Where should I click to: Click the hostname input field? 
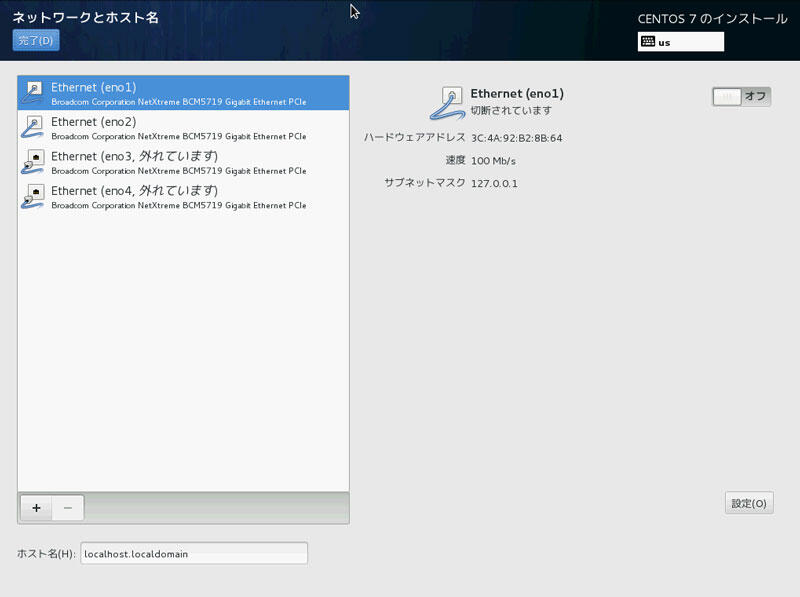(194, 553)
